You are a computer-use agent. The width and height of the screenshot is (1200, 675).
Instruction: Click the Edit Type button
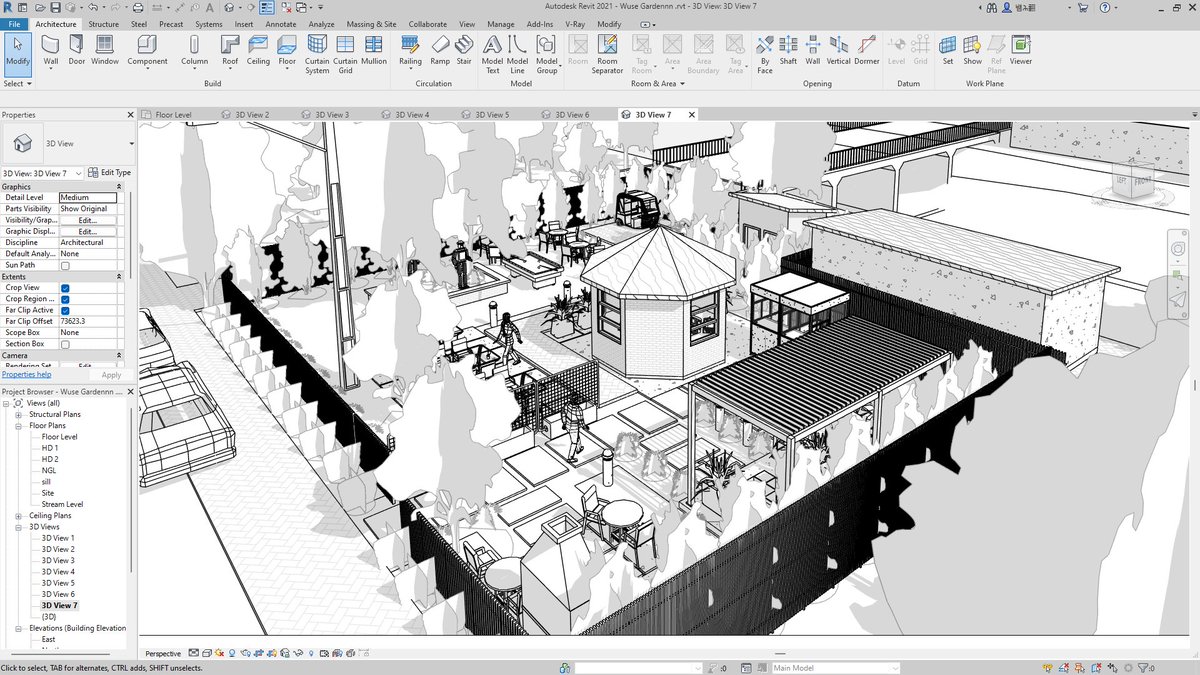tap(110, 173)
